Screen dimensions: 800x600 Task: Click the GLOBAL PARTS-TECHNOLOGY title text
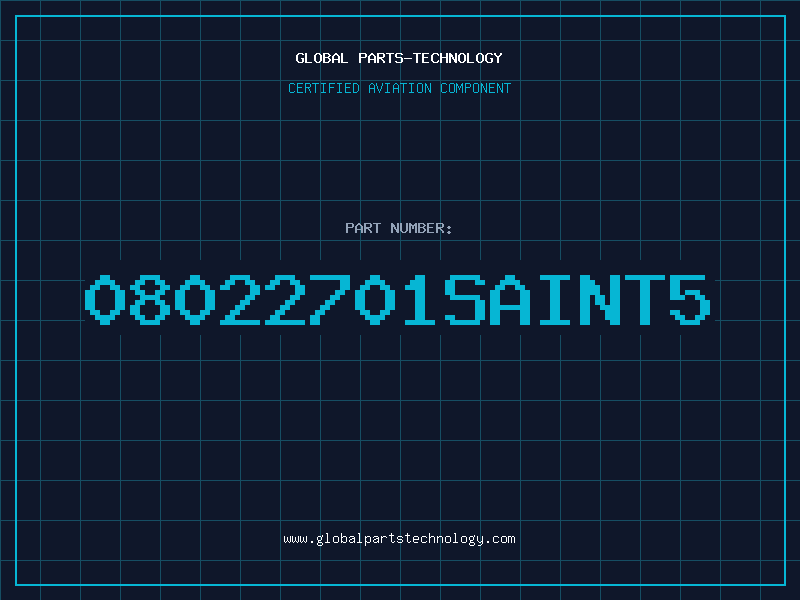(399, 58)
